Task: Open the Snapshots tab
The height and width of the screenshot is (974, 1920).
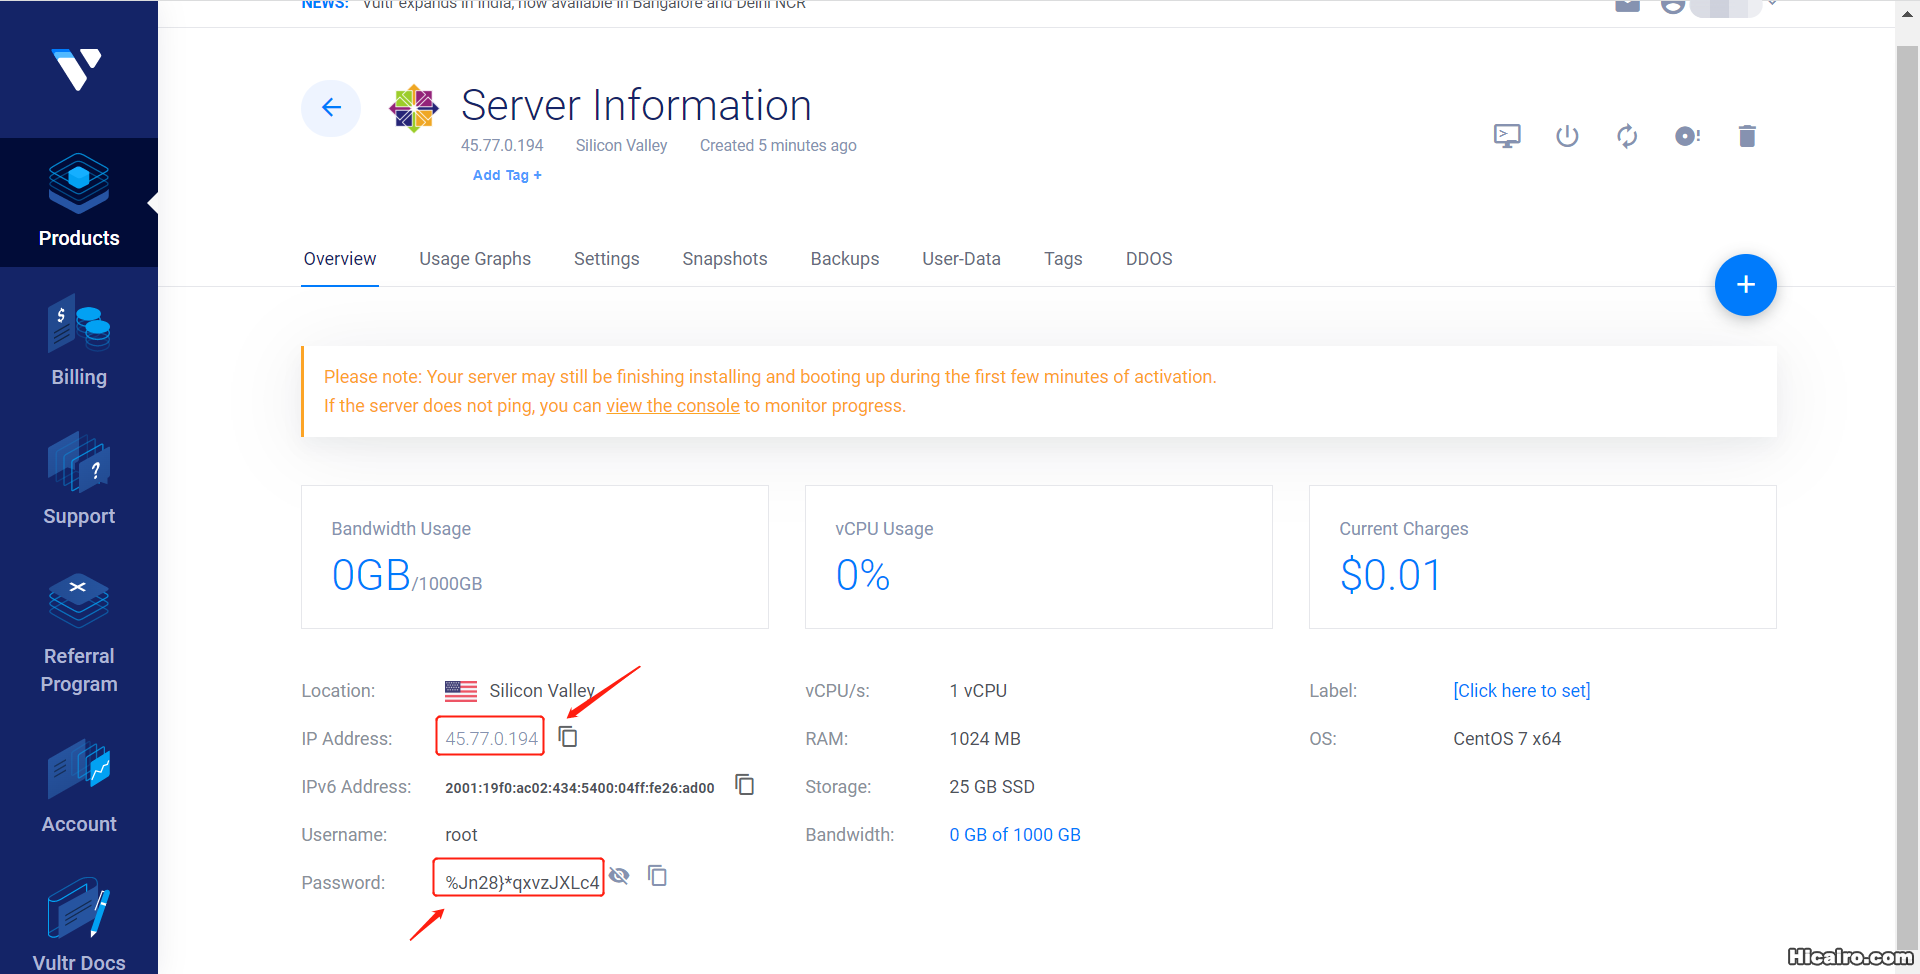Action: (725, 259)
